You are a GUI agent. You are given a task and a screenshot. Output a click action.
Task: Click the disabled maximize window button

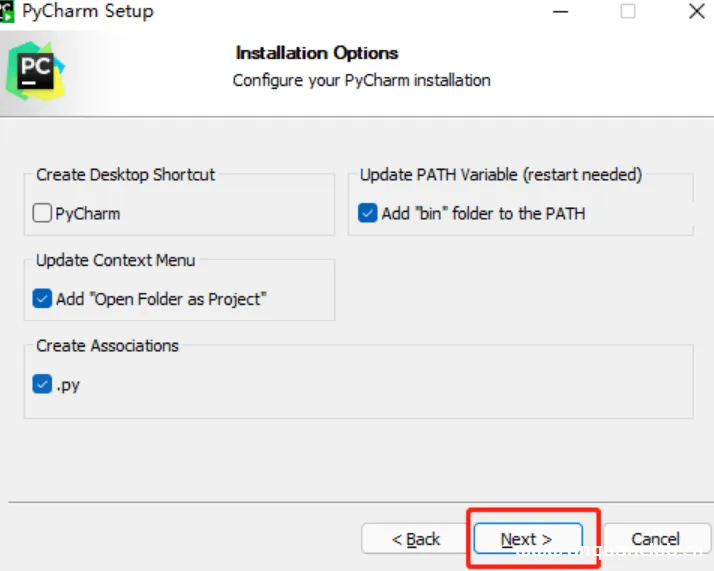click(x=628, y=12)
